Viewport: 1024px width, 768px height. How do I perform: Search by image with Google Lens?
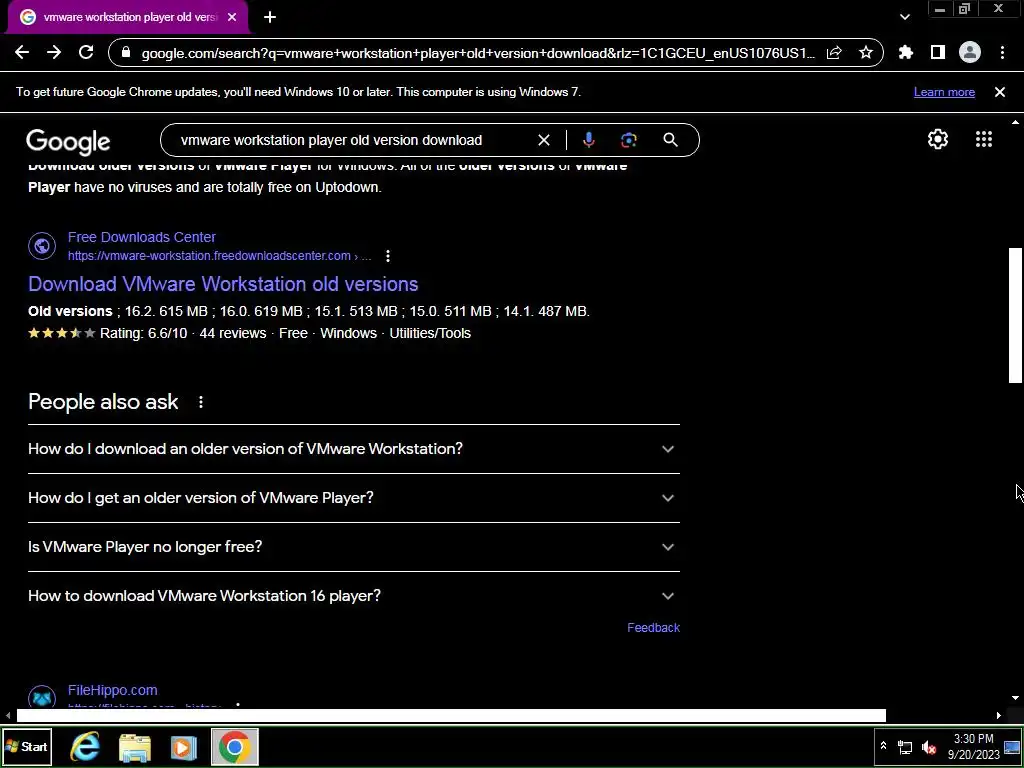(629, 140)
